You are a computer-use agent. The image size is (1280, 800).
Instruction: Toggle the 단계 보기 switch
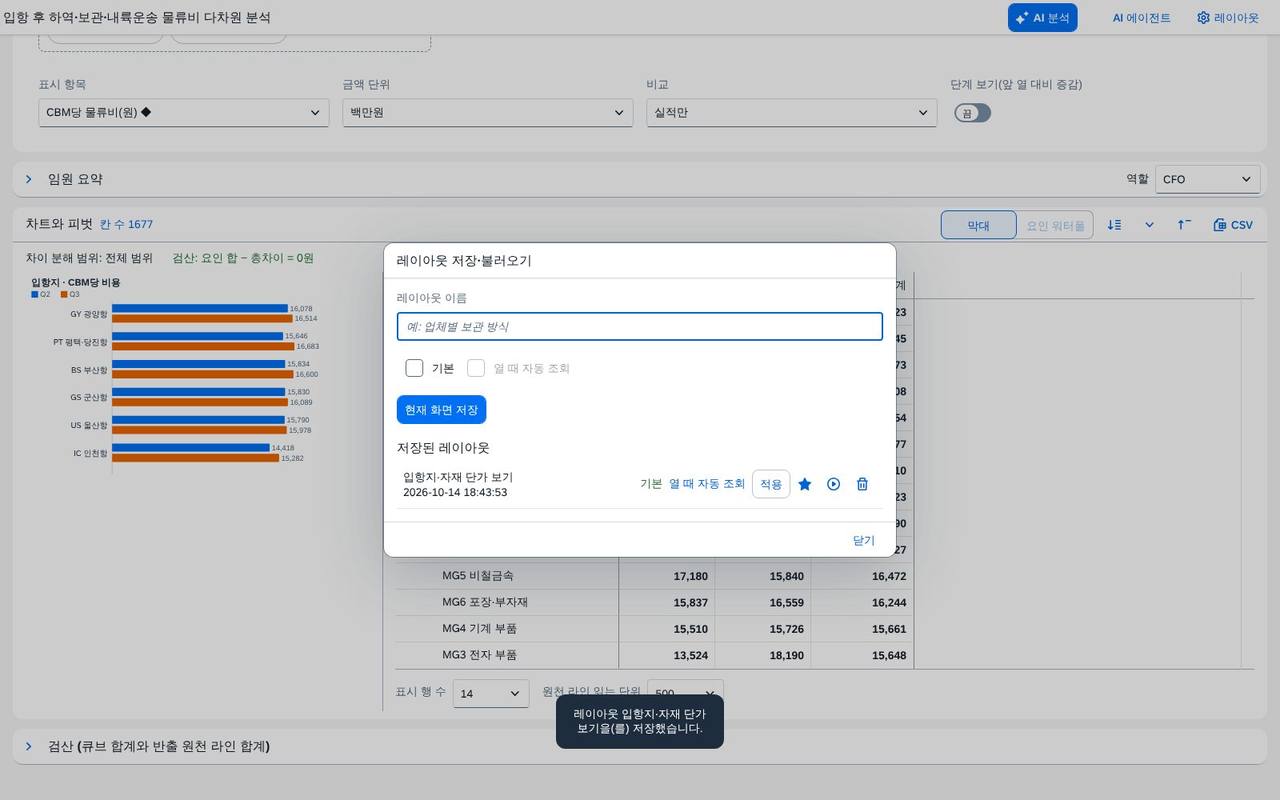pyautogui.click(x=972, y=113)
